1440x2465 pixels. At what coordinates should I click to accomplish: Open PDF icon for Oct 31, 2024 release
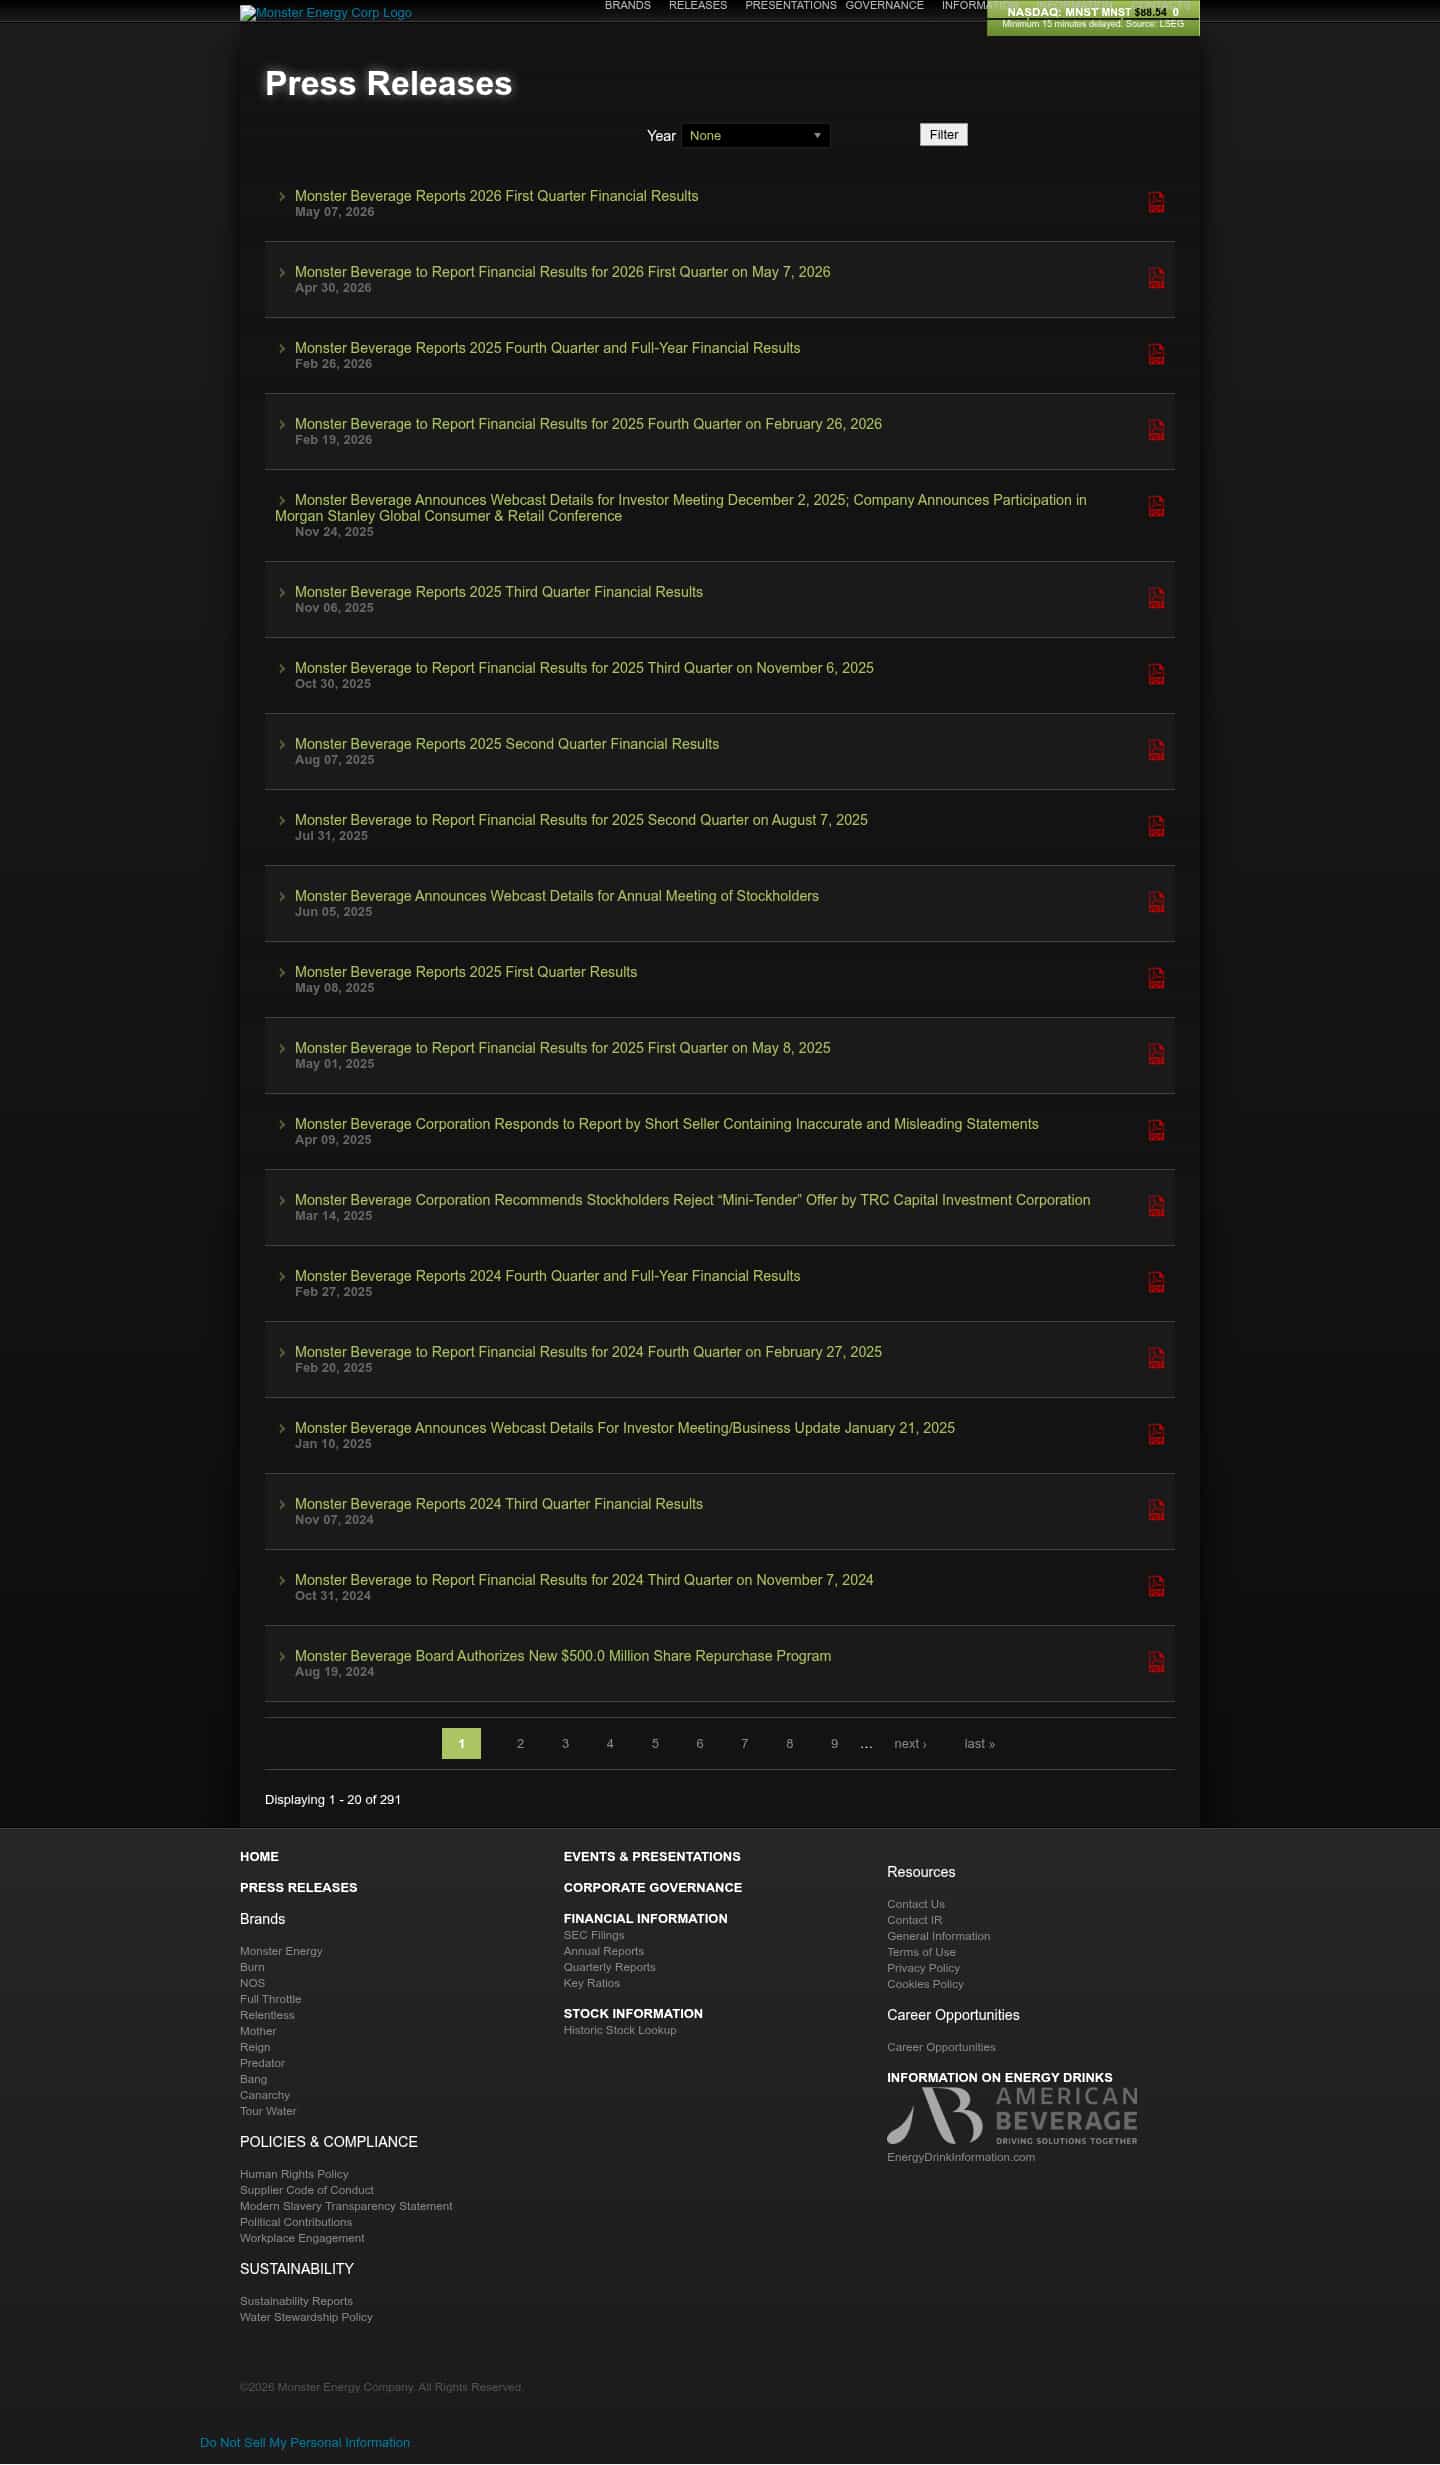tap(1156, 1586)
